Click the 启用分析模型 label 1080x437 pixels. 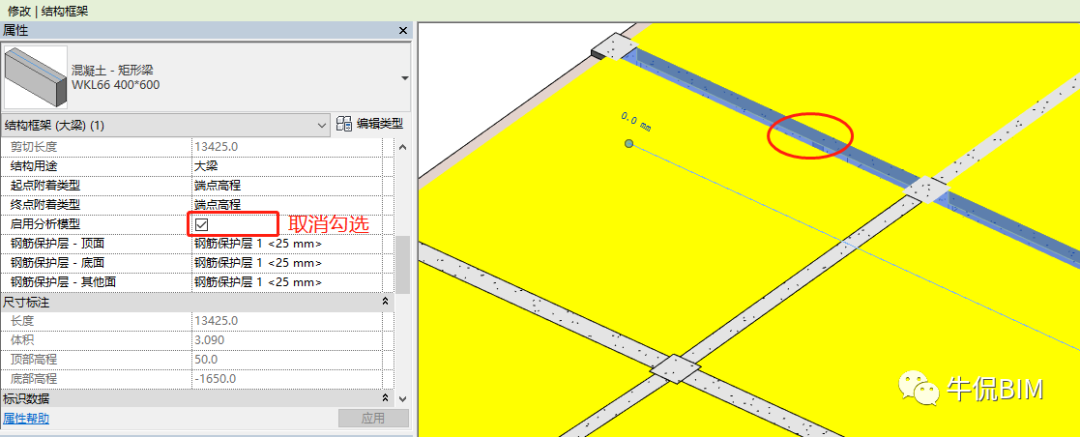point(45,224)
